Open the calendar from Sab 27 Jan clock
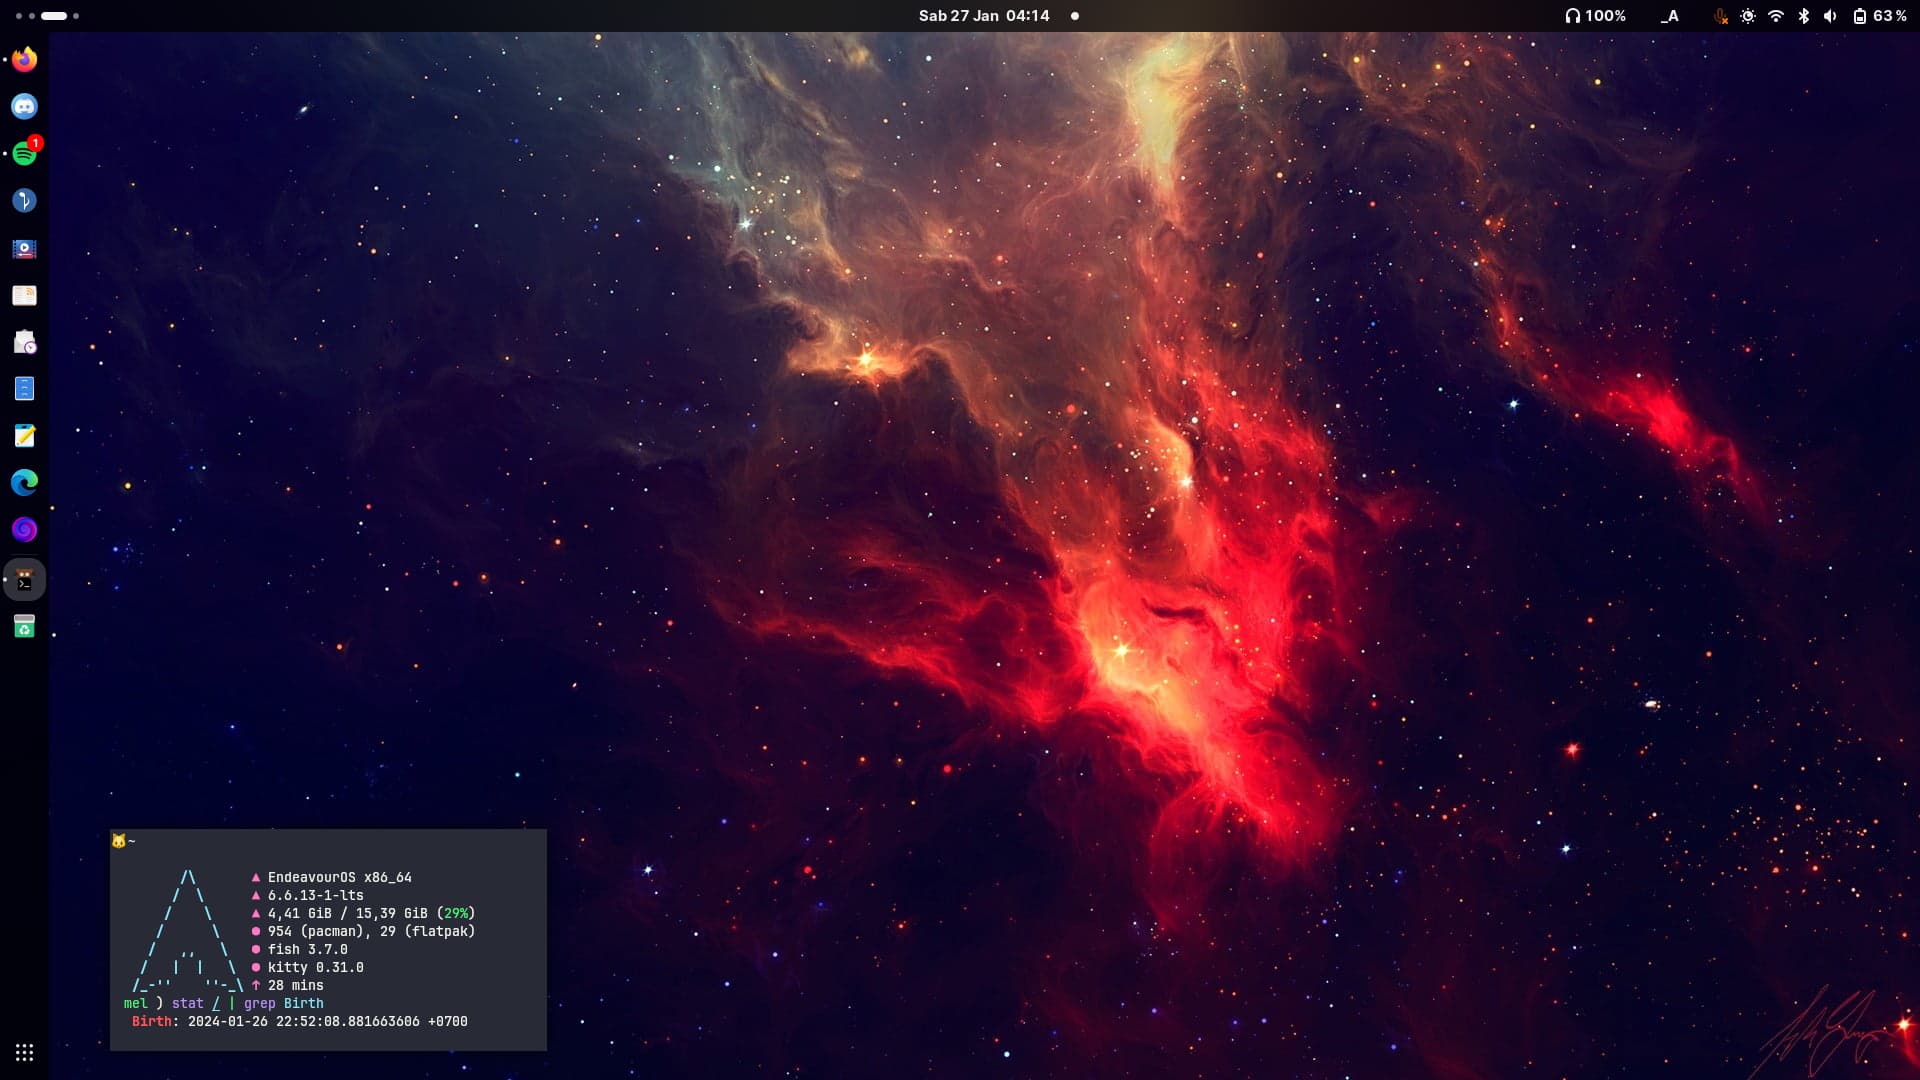 (984, 16)
